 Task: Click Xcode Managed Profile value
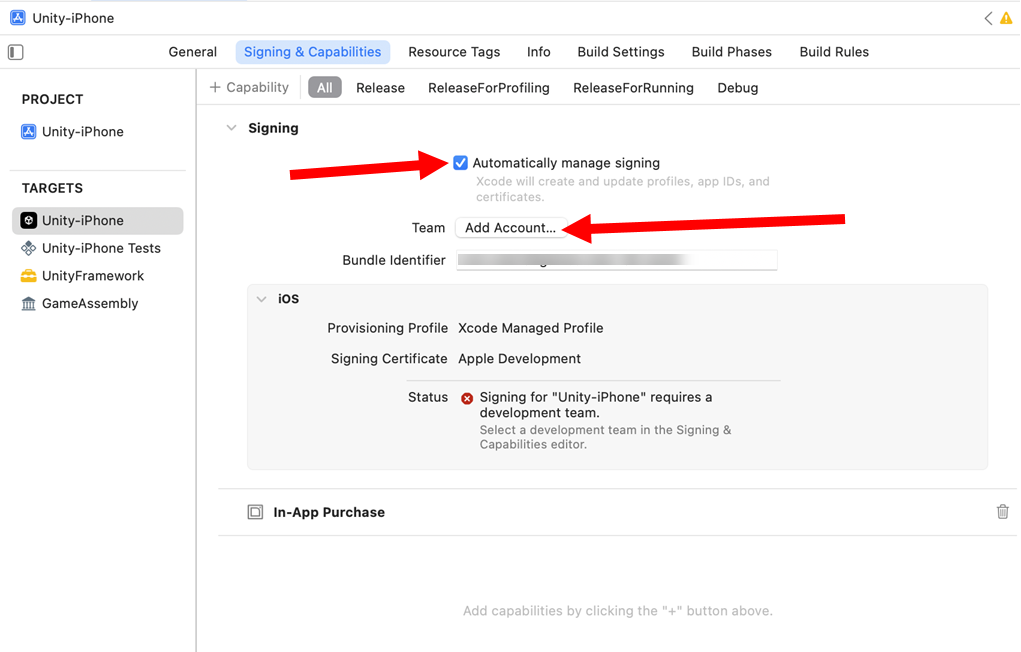531,328
